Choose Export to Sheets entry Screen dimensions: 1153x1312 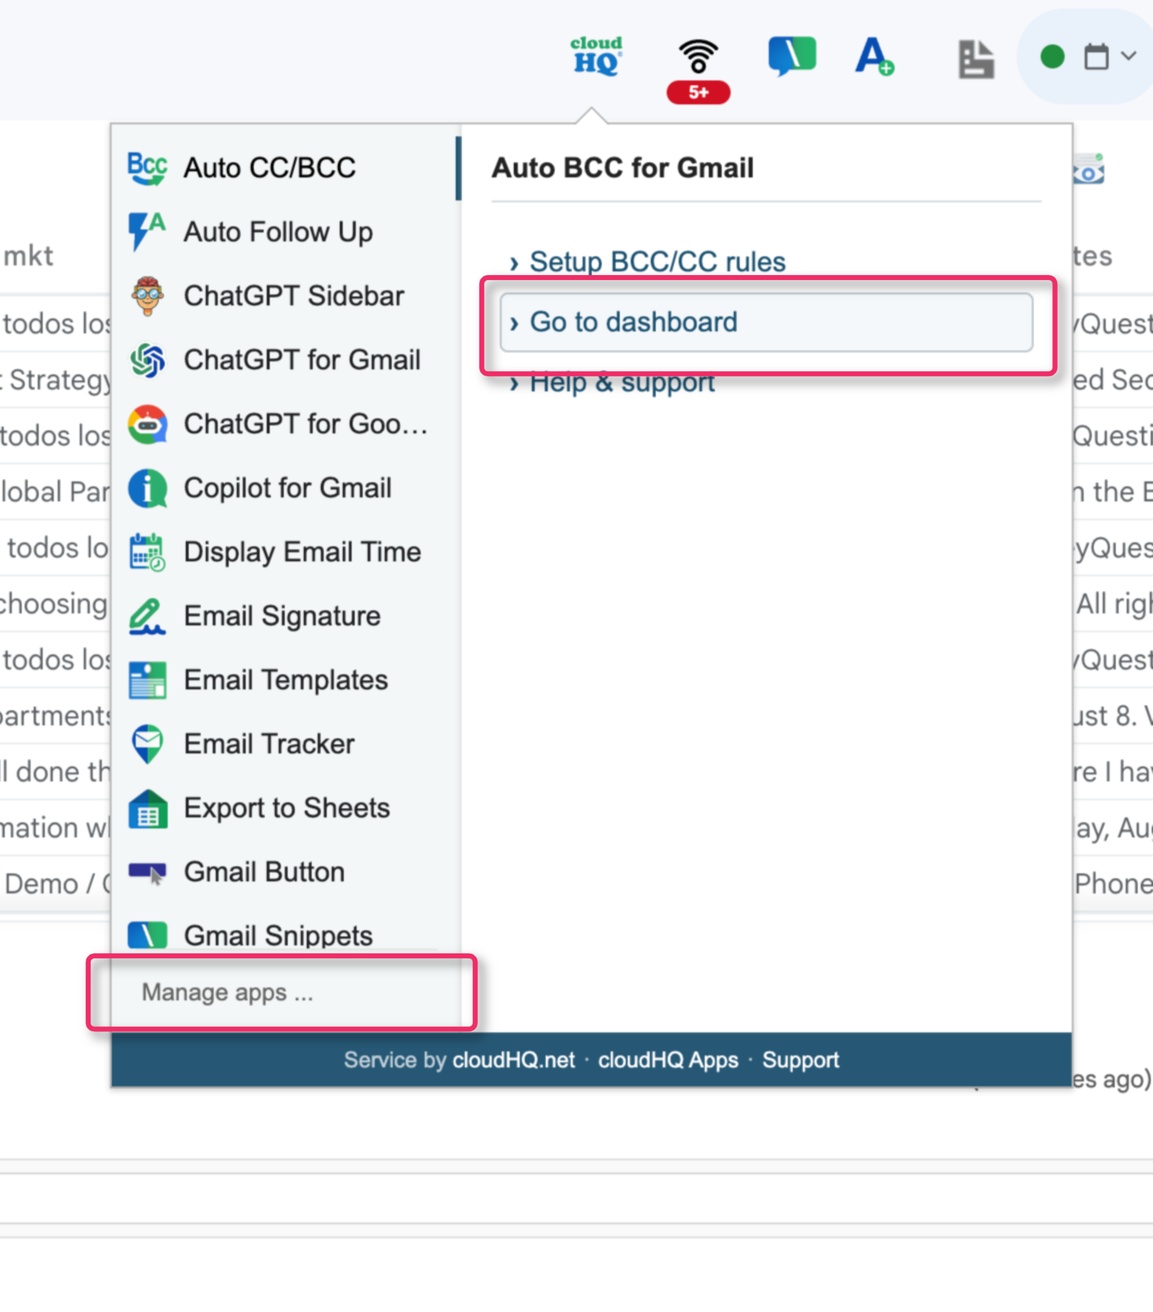pos(285,808)
